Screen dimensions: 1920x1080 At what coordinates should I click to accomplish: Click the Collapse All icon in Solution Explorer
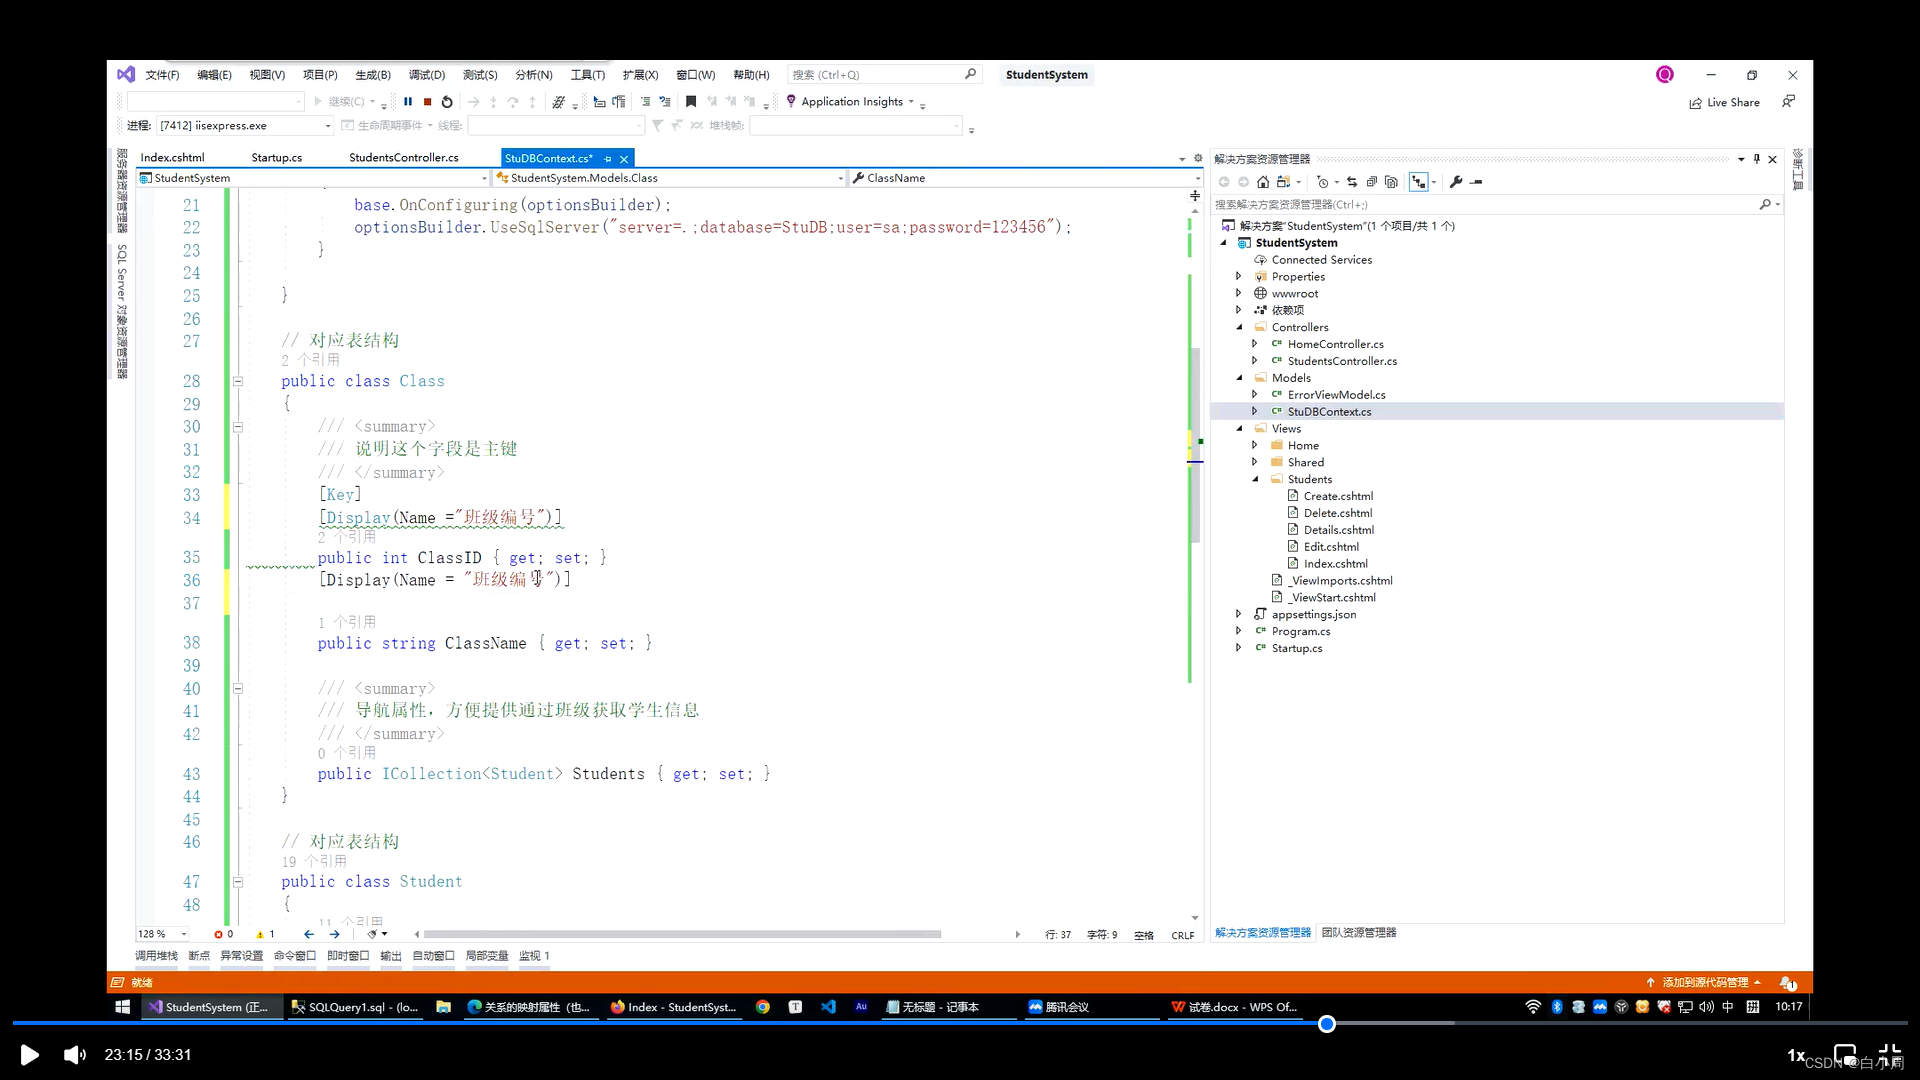tap(1372, 182)
